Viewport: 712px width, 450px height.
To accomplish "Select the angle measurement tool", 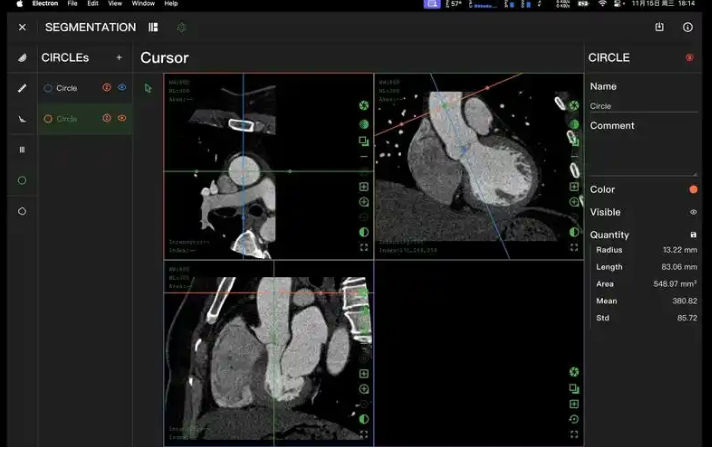I will tap(22, 119).
